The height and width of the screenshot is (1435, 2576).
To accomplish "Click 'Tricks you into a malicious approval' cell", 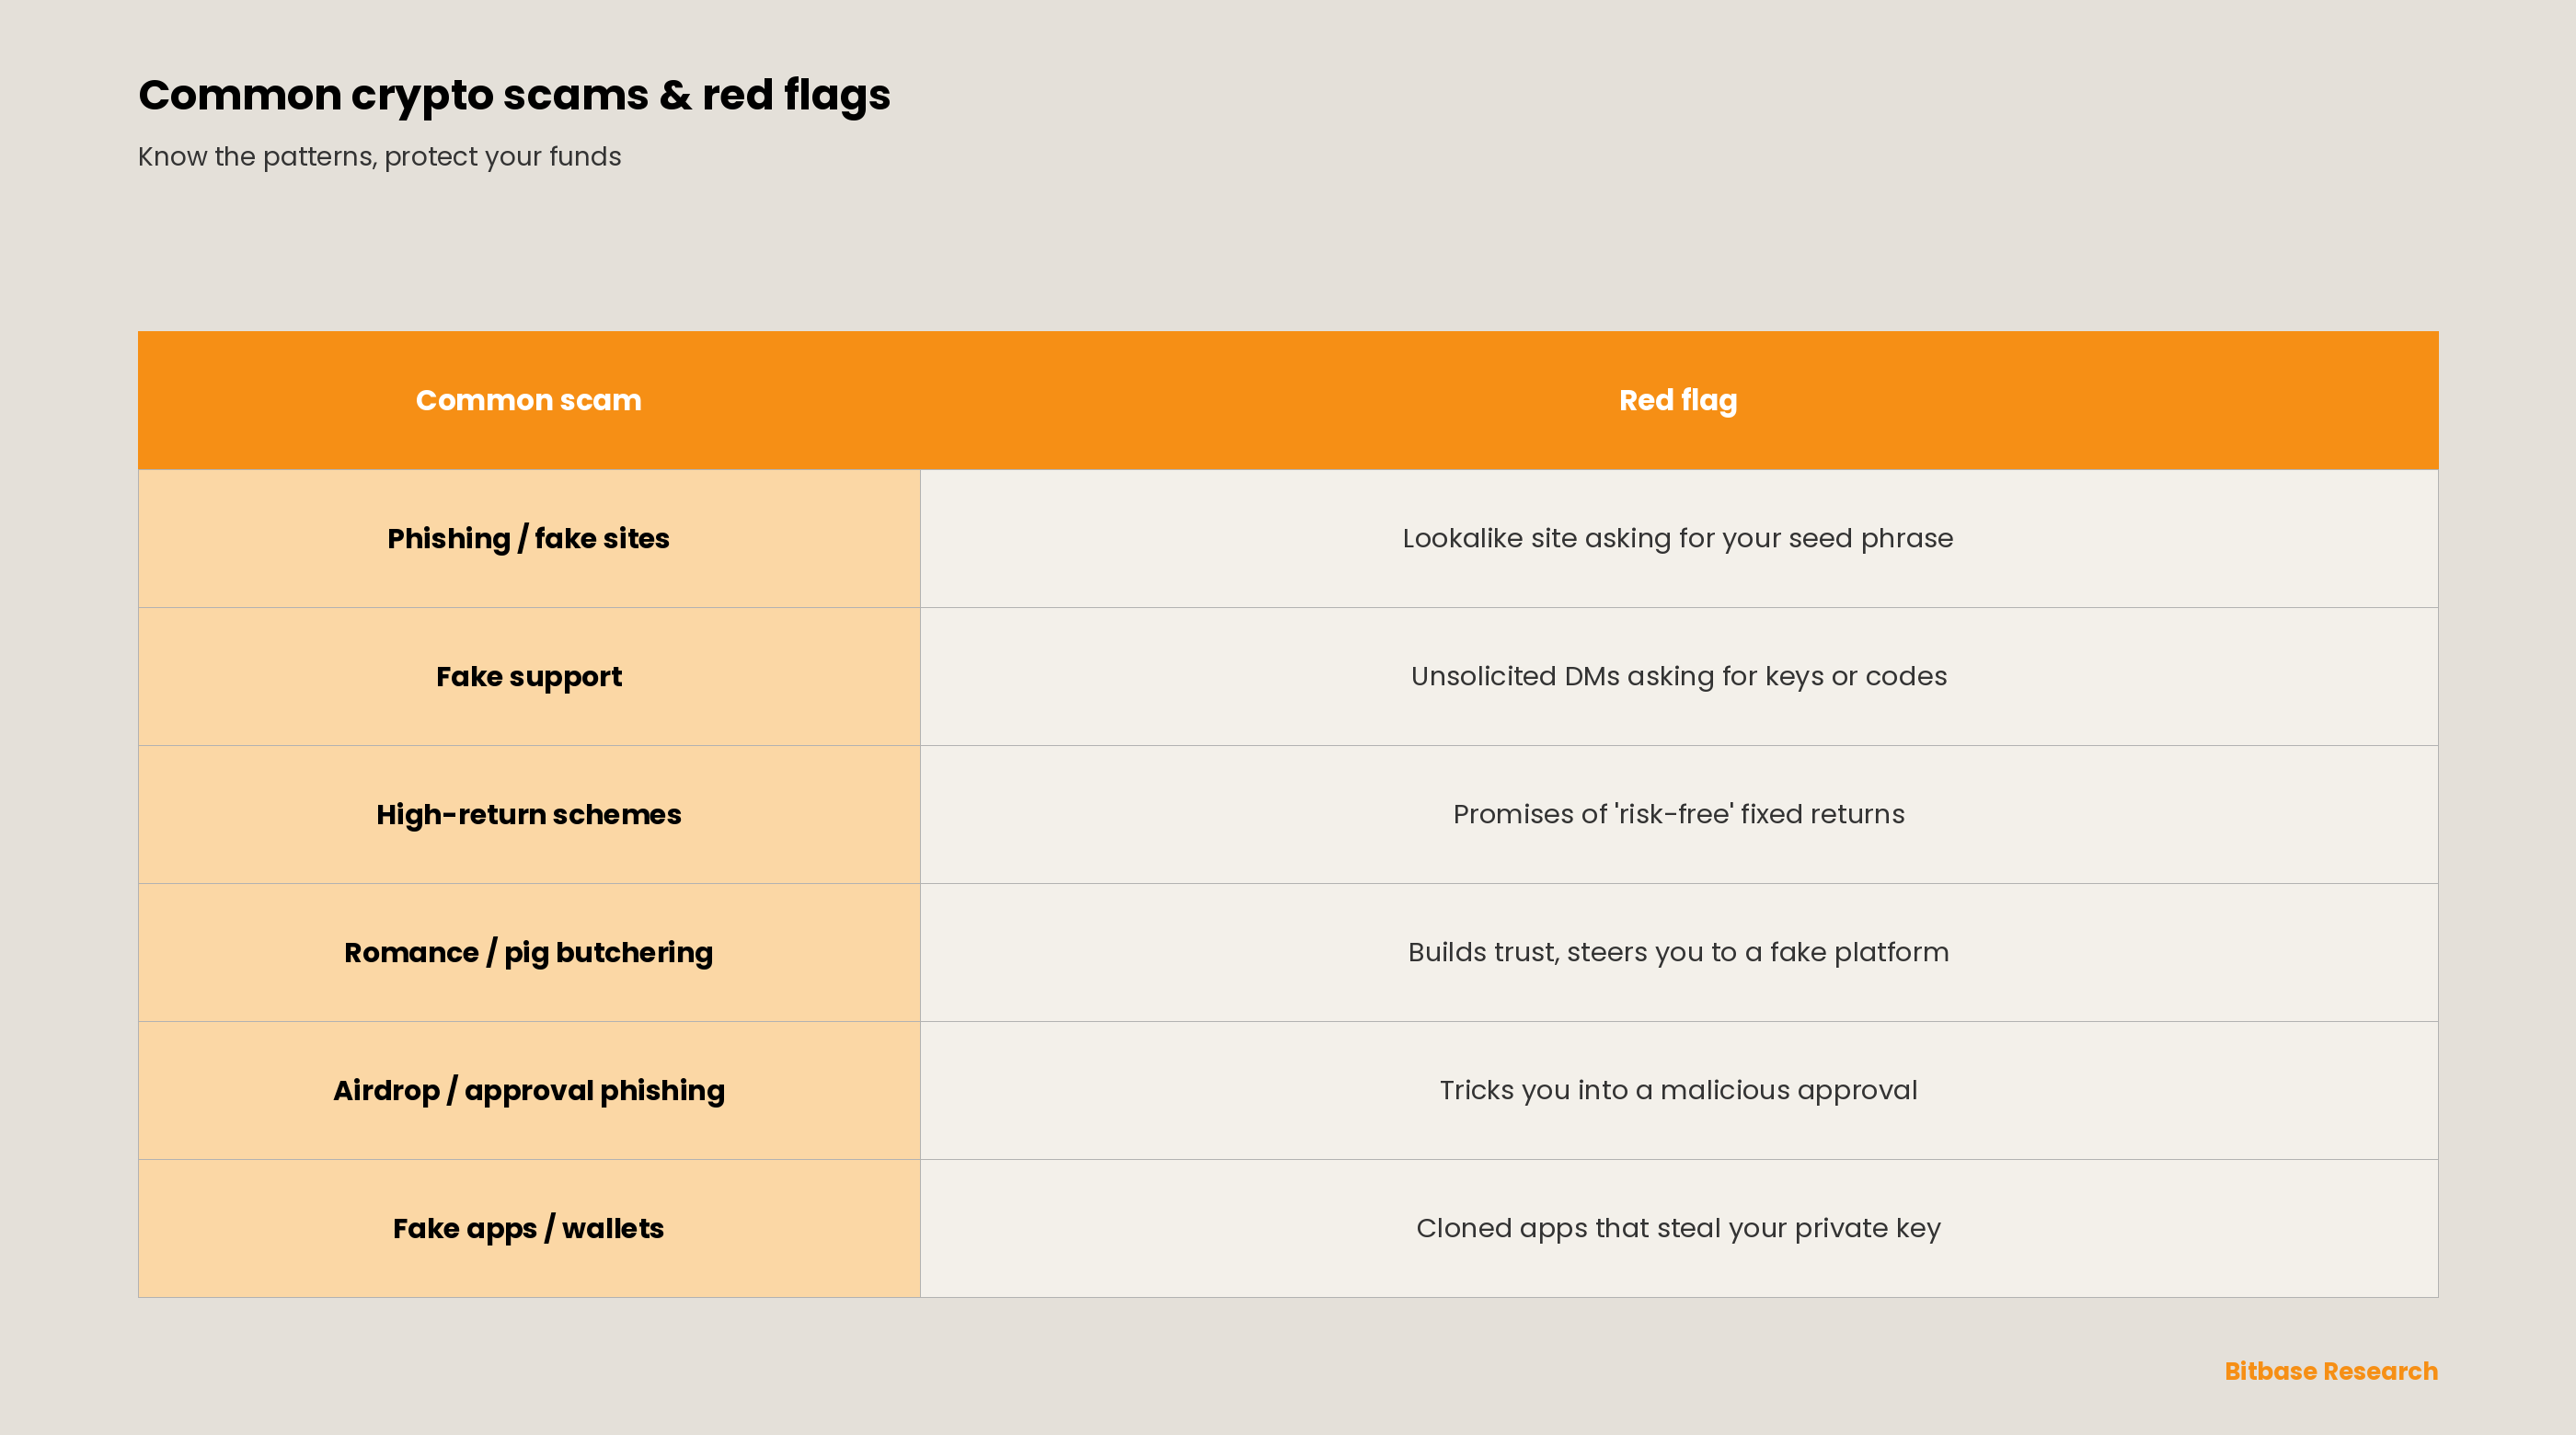I will 1679,1091.
